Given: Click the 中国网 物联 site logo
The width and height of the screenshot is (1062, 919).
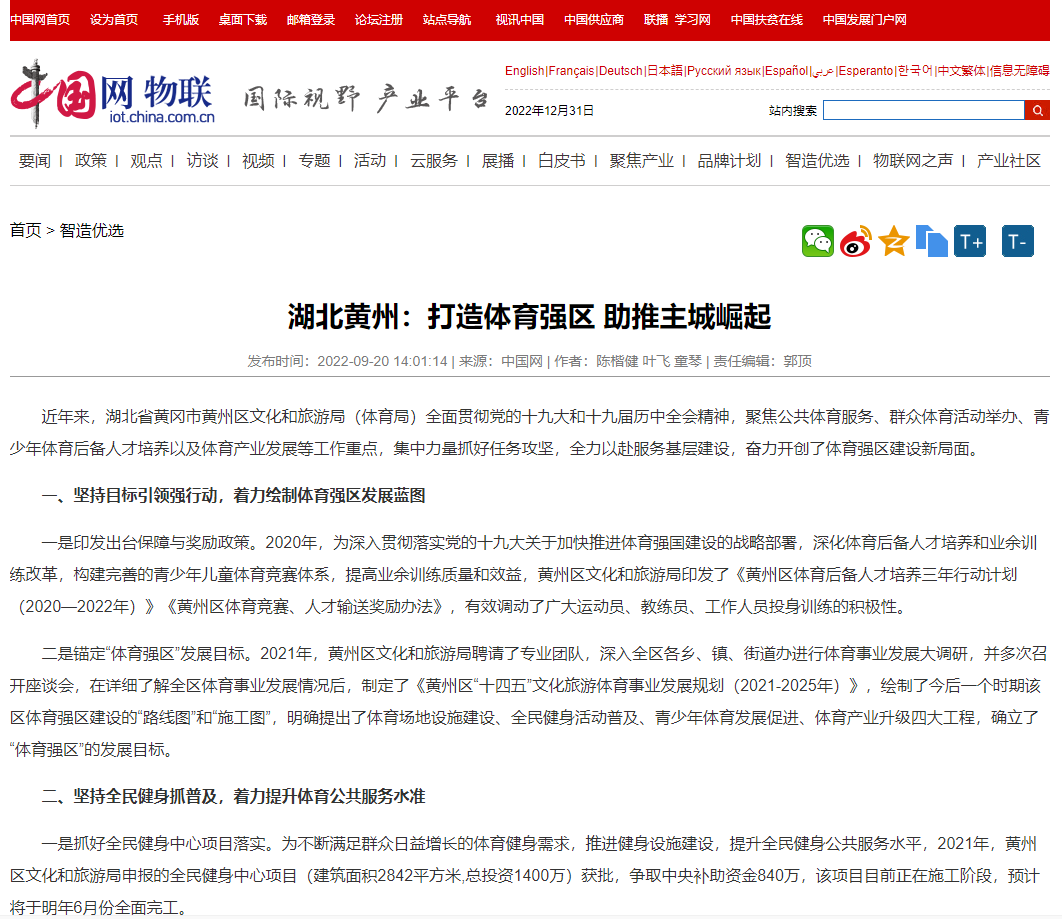Looking at the screenshot, I should 113,94.
